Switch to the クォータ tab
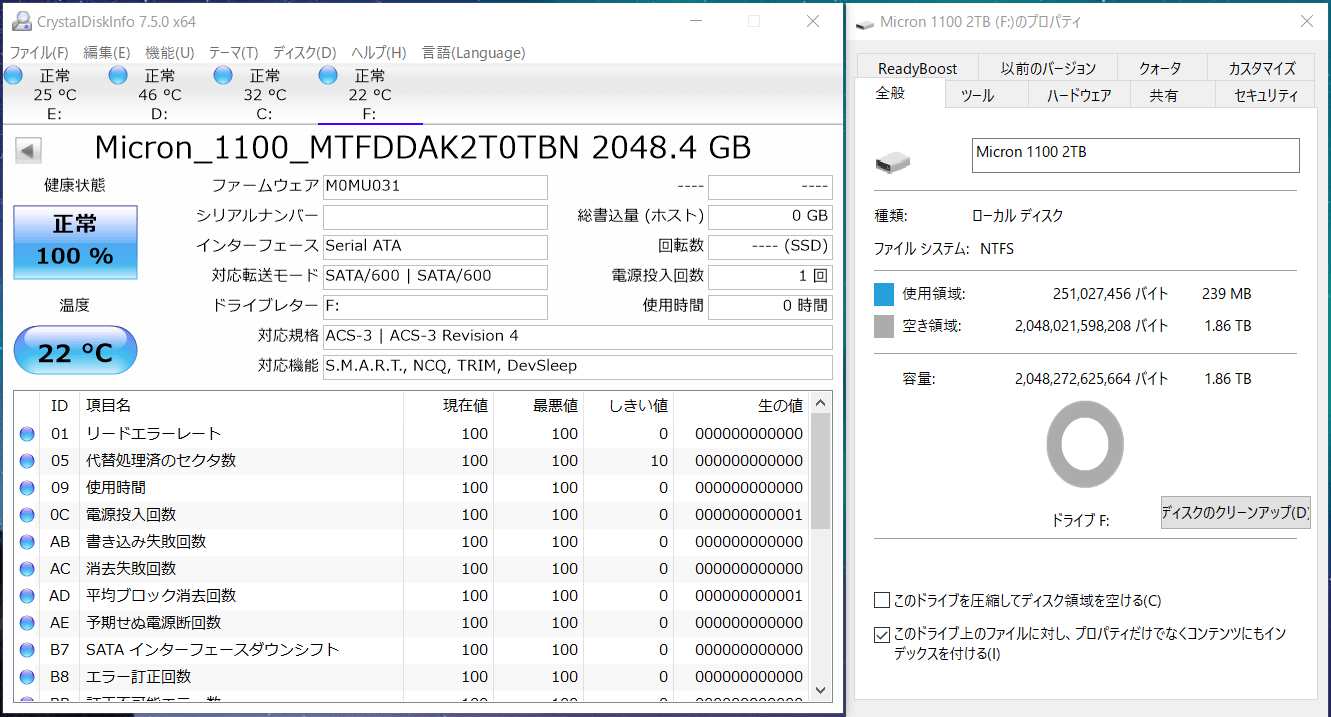This screenshot has height=717, width=1331. pos(1160,68)
